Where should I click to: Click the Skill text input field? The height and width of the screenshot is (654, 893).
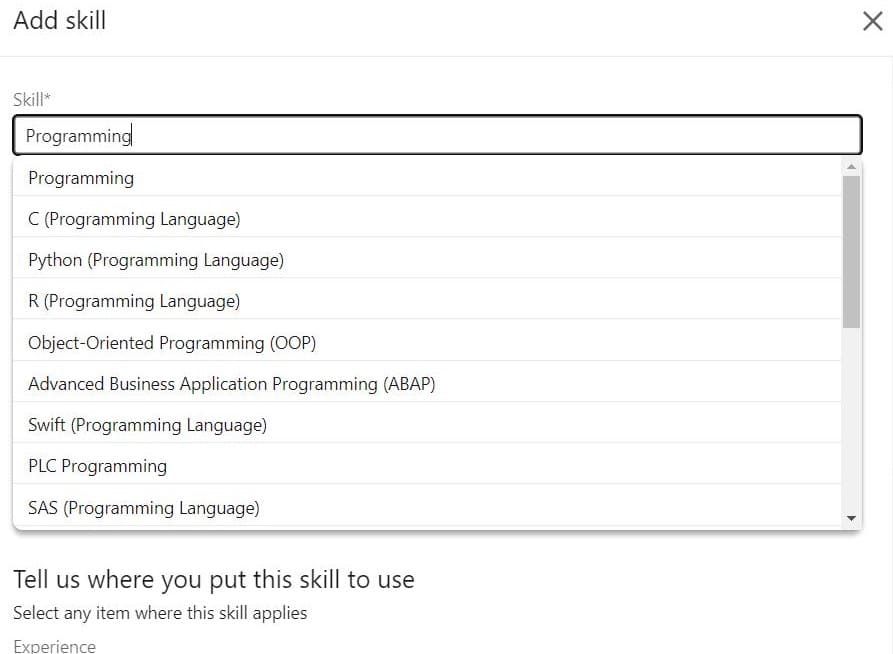pos(437,136)
